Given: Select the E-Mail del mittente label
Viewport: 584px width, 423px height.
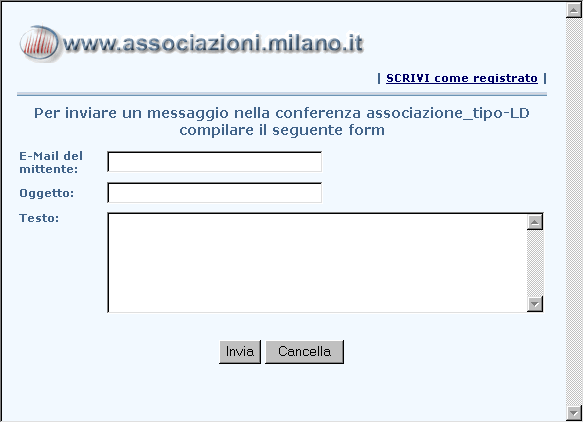Looking at the screenshot, I should (51, 162).
